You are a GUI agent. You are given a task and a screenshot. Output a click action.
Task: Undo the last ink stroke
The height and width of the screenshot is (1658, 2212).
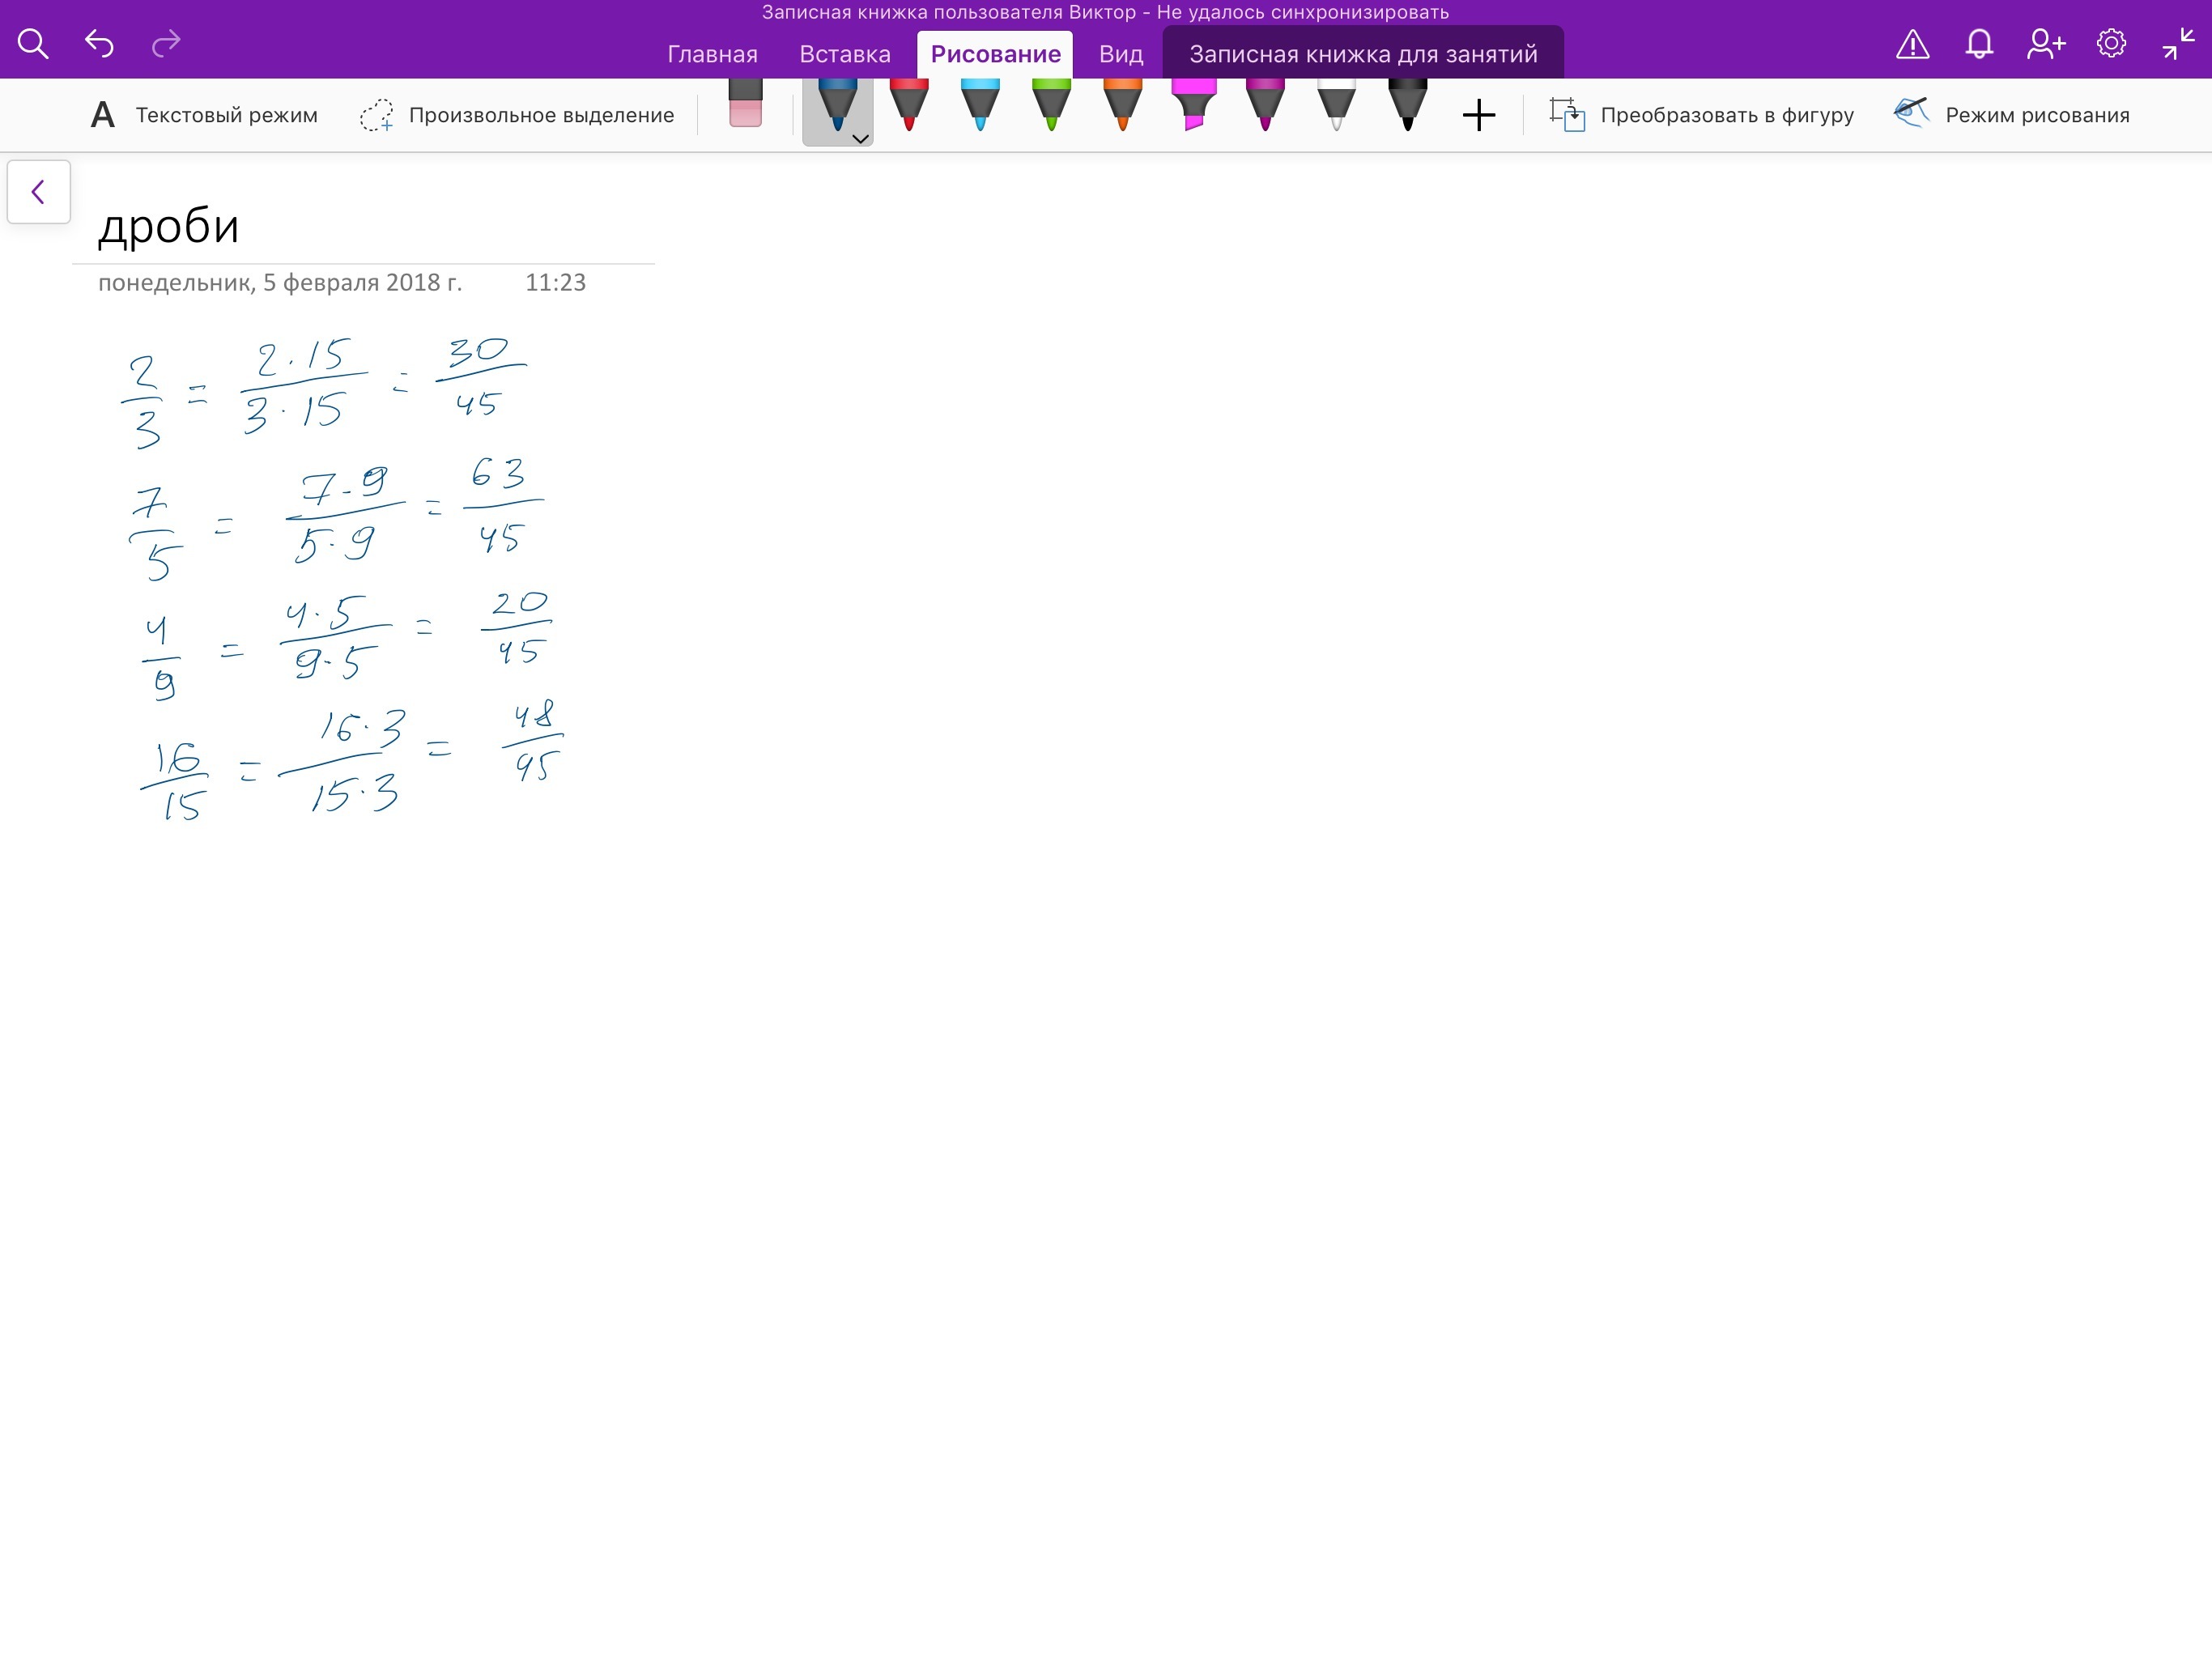pos(99,44)
